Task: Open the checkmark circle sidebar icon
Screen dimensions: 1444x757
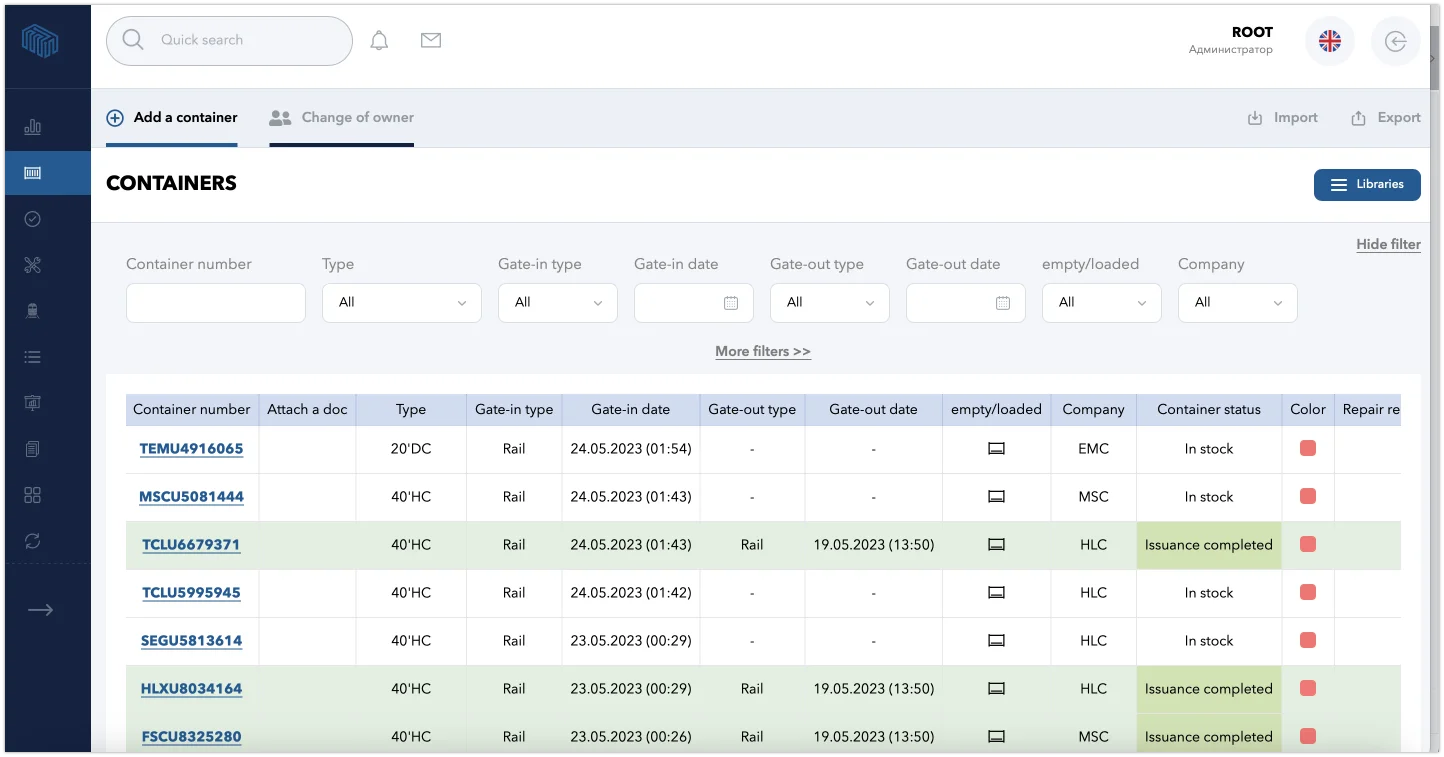Action: 33,219
